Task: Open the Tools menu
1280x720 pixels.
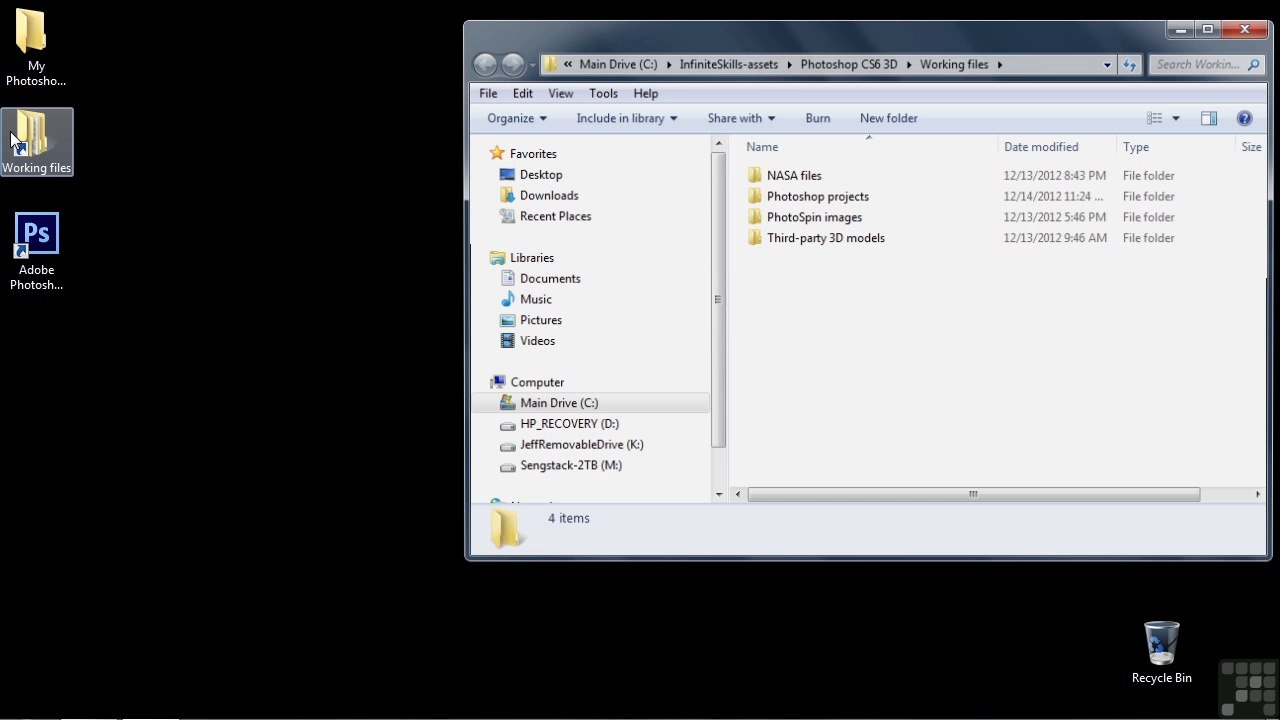Action: pyautogui.click(x=603, y=93)
